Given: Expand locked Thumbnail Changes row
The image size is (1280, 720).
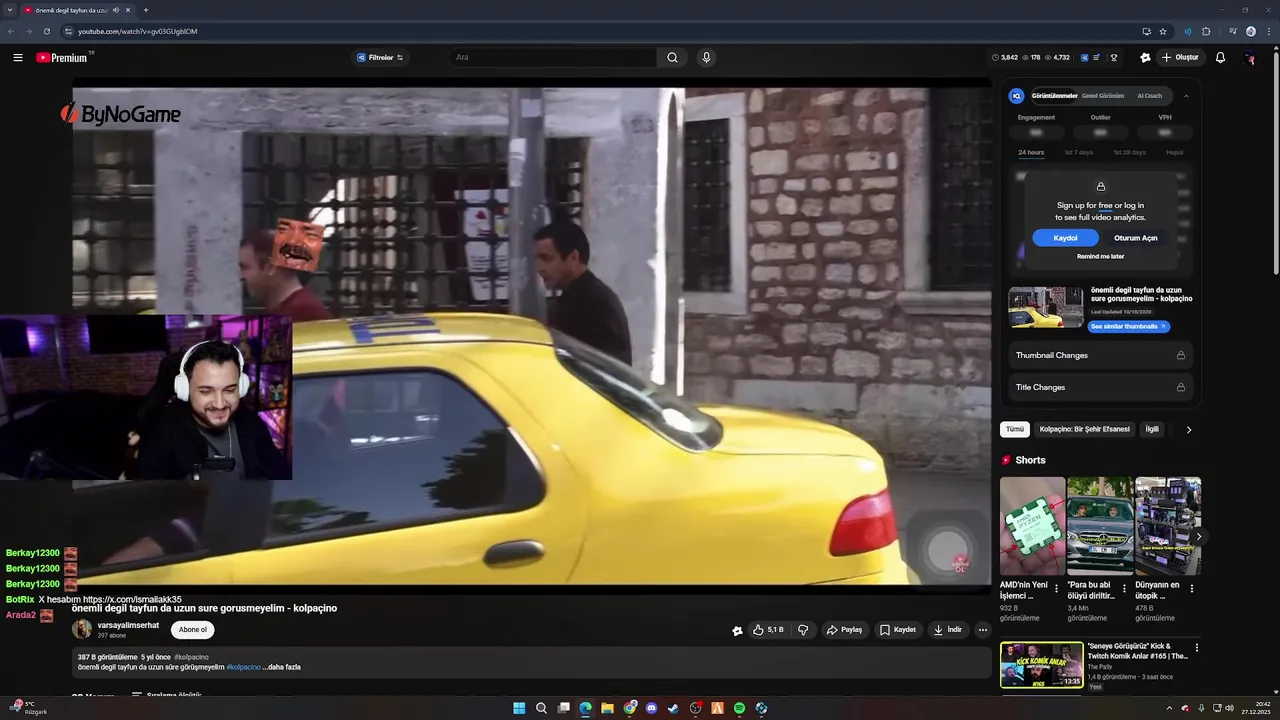Looking at the screenshot, I should [1100, 355].
